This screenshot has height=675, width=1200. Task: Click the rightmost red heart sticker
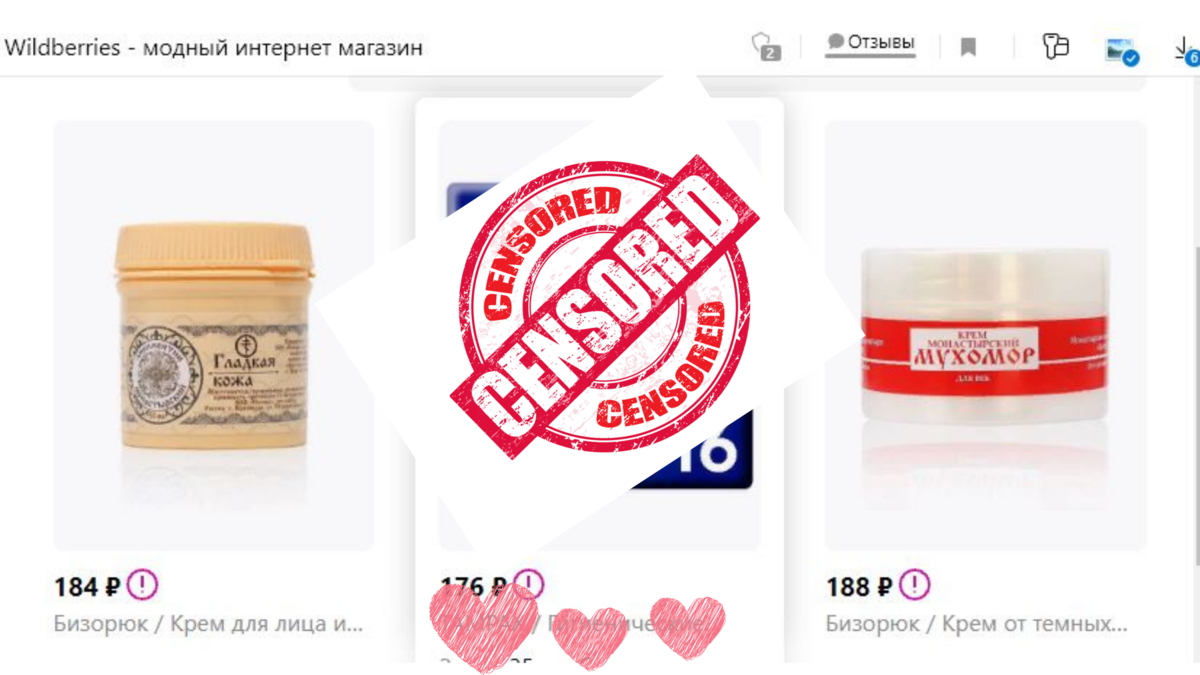click(x=687, y=628)
